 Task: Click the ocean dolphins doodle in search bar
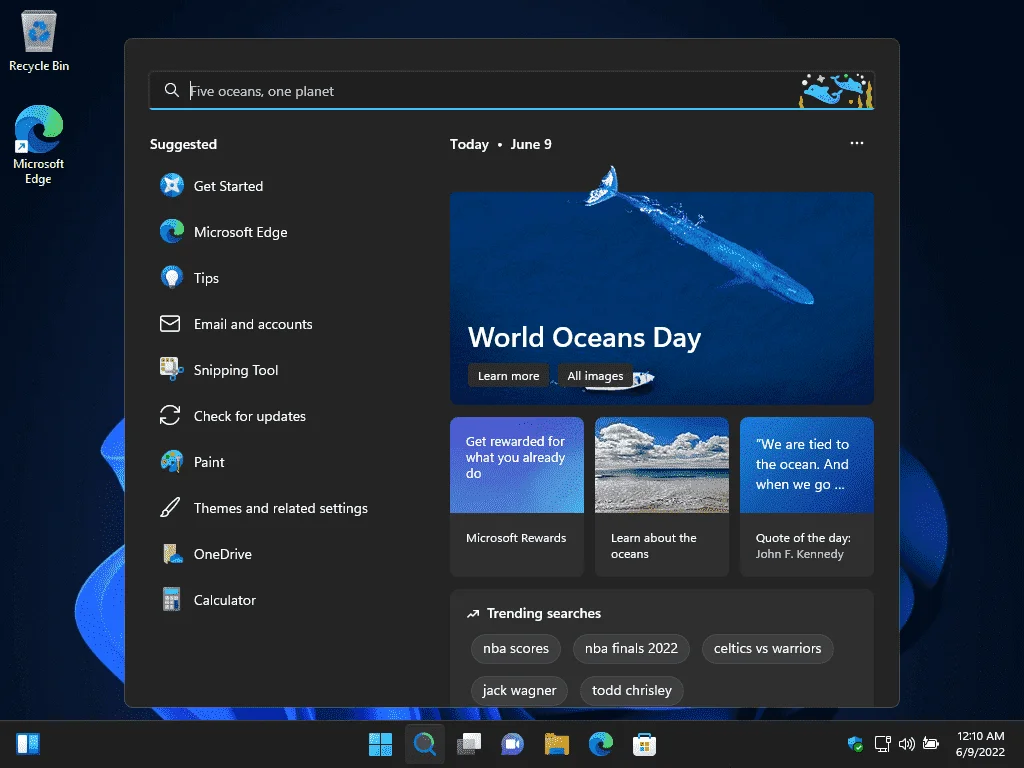click(x=837, y=90)
